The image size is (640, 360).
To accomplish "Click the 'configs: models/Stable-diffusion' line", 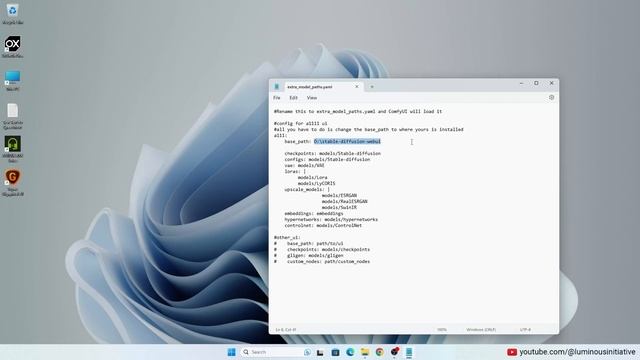I will 327,160.
